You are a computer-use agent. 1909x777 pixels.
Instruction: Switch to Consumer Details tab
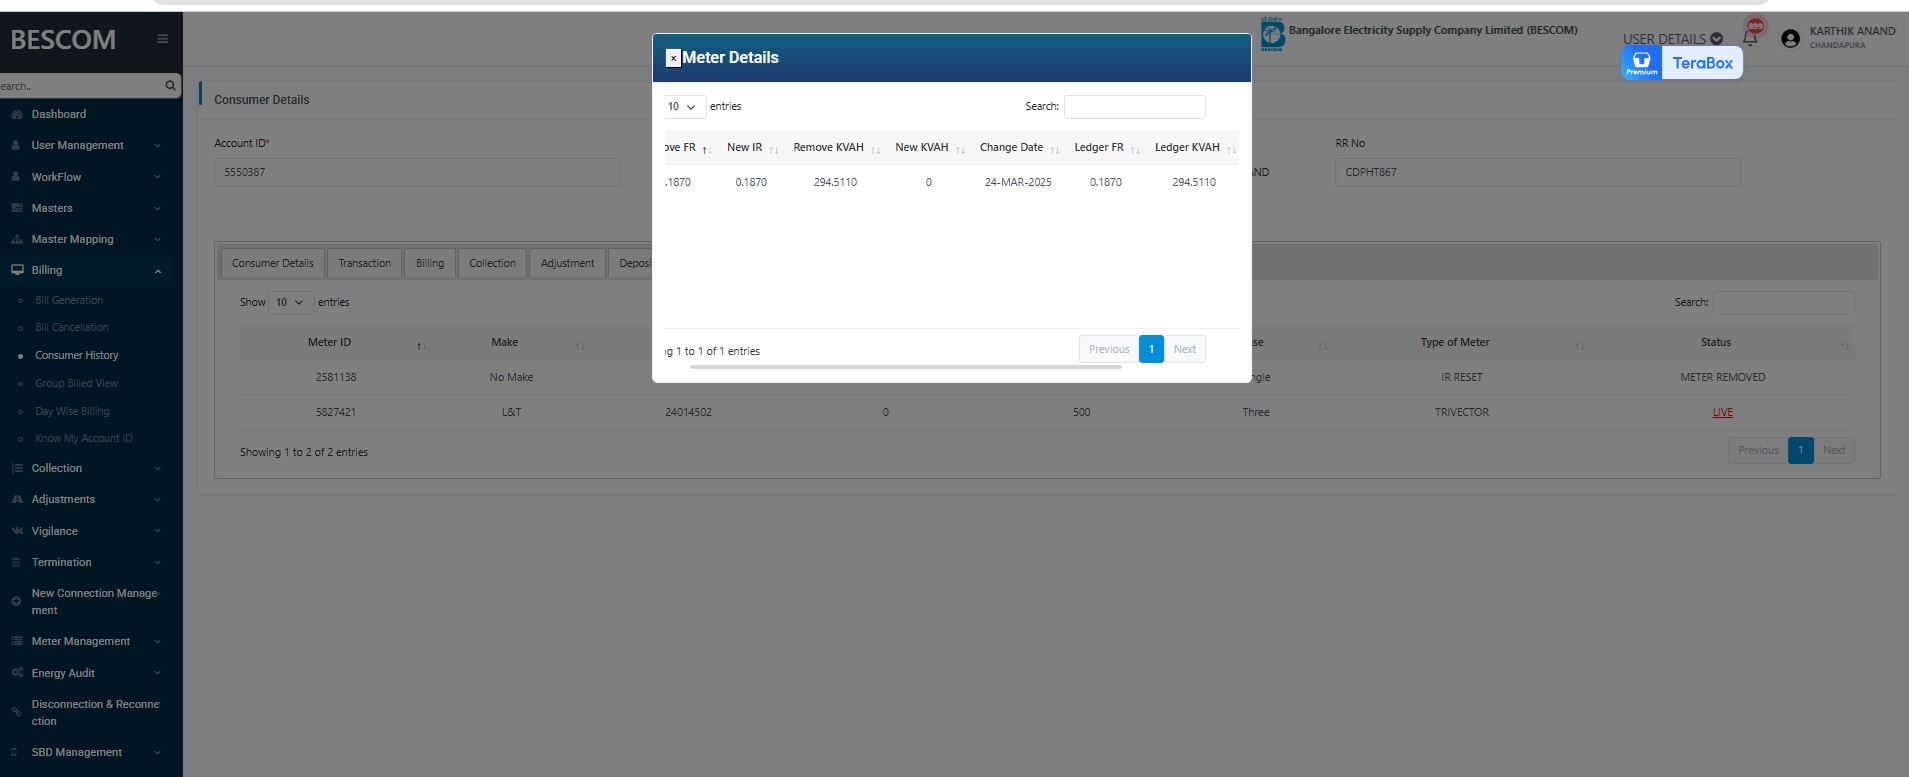click(272, 263)
